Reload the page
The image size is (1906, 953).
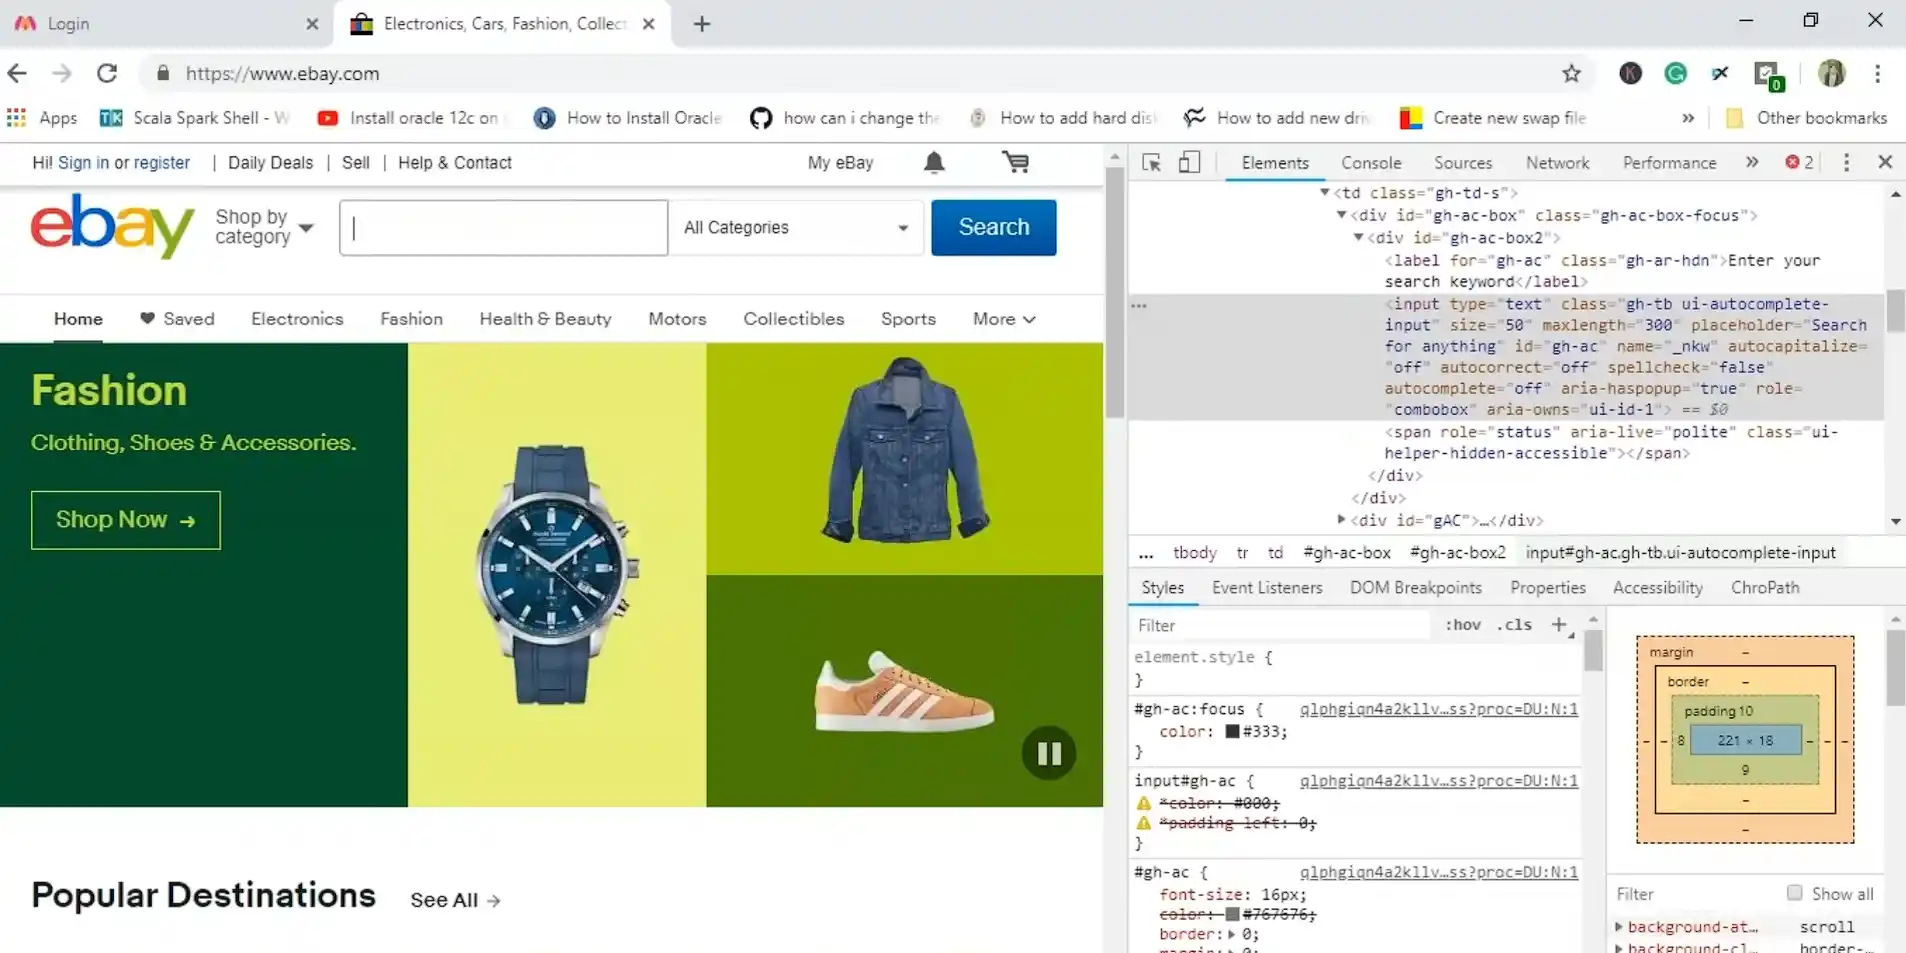[107, 73]
